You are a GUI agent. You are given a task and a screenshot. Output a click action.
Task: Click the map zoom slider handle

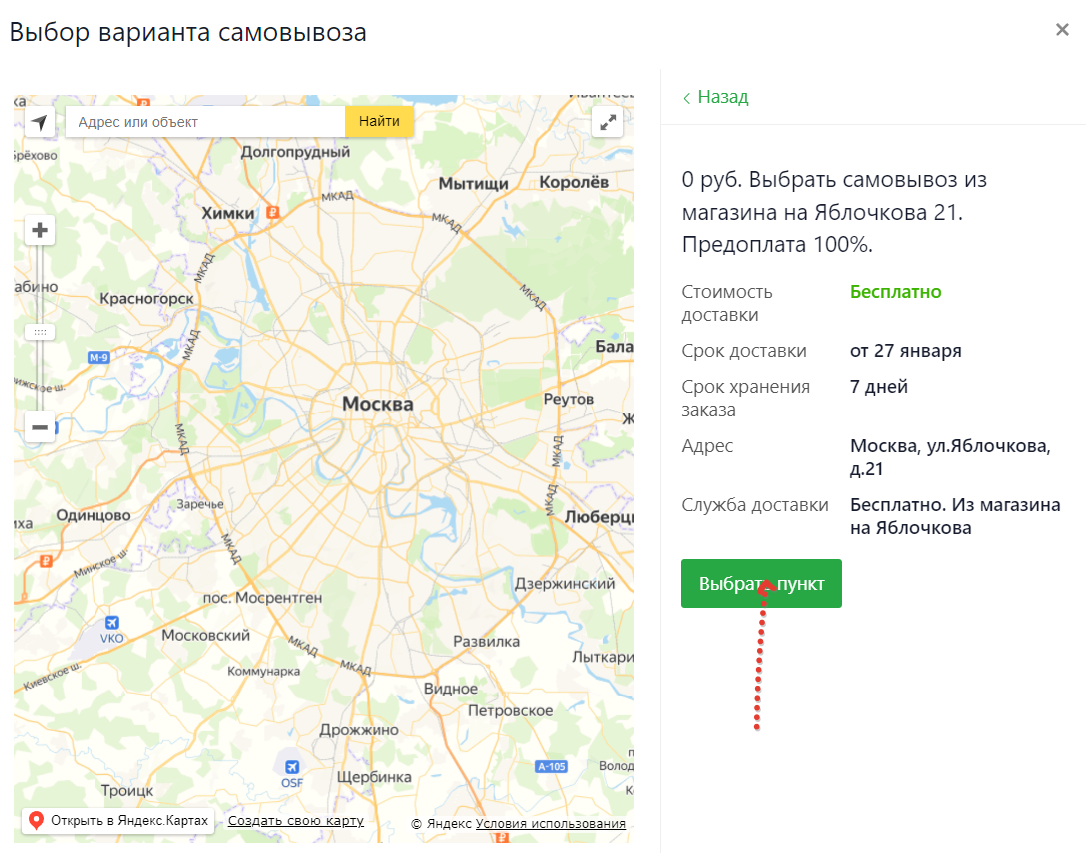pos(40,331)
